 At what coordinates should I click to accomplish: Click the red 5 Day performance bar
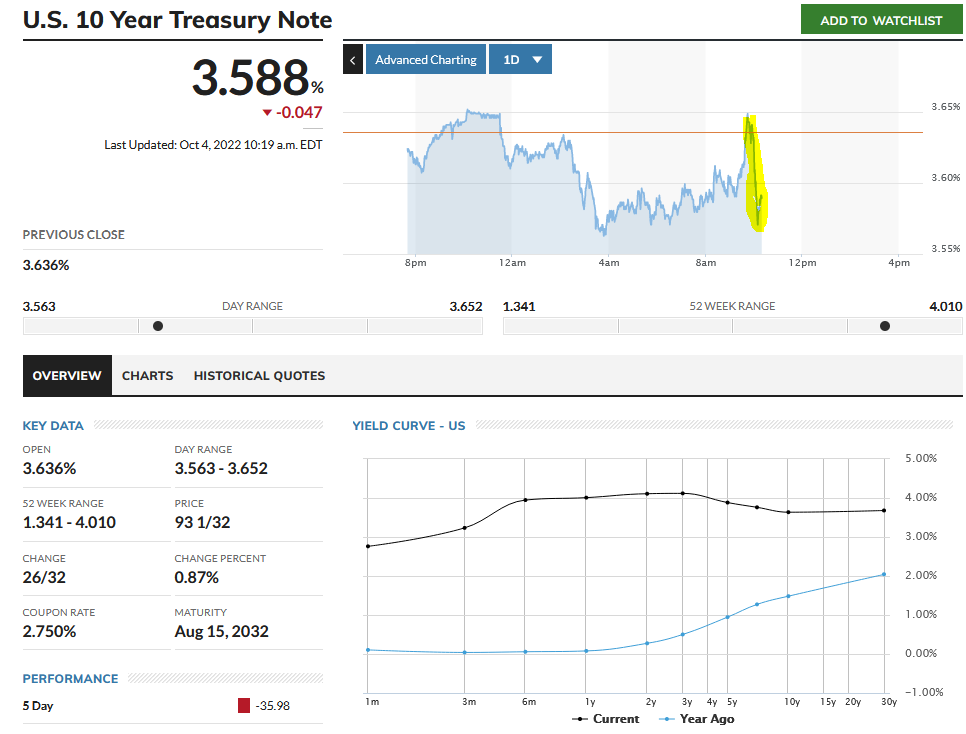(244, 706)
